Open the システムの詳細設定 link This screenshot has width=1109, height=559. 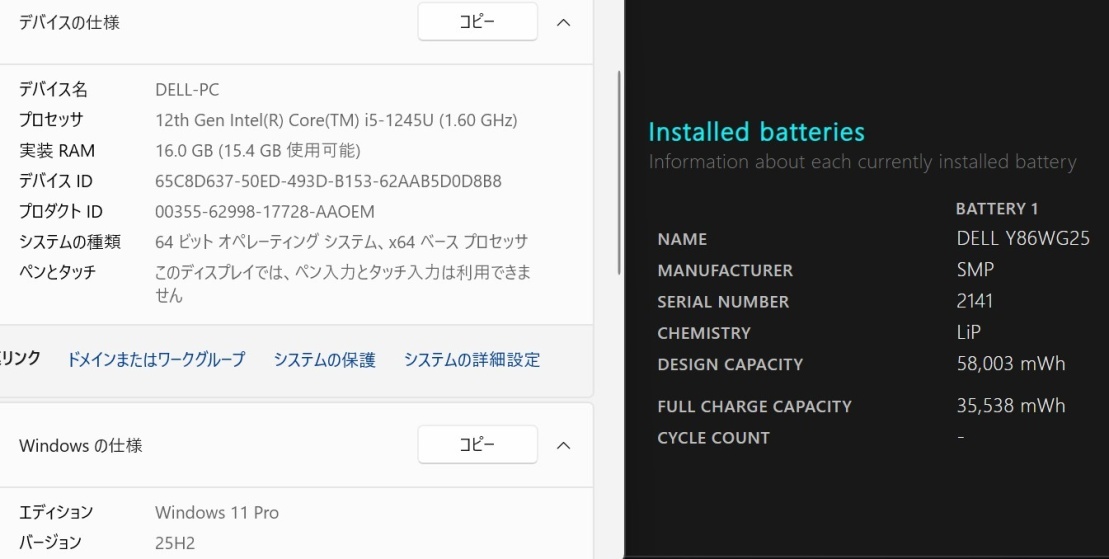pyautogui.click(x=472, y=360)
